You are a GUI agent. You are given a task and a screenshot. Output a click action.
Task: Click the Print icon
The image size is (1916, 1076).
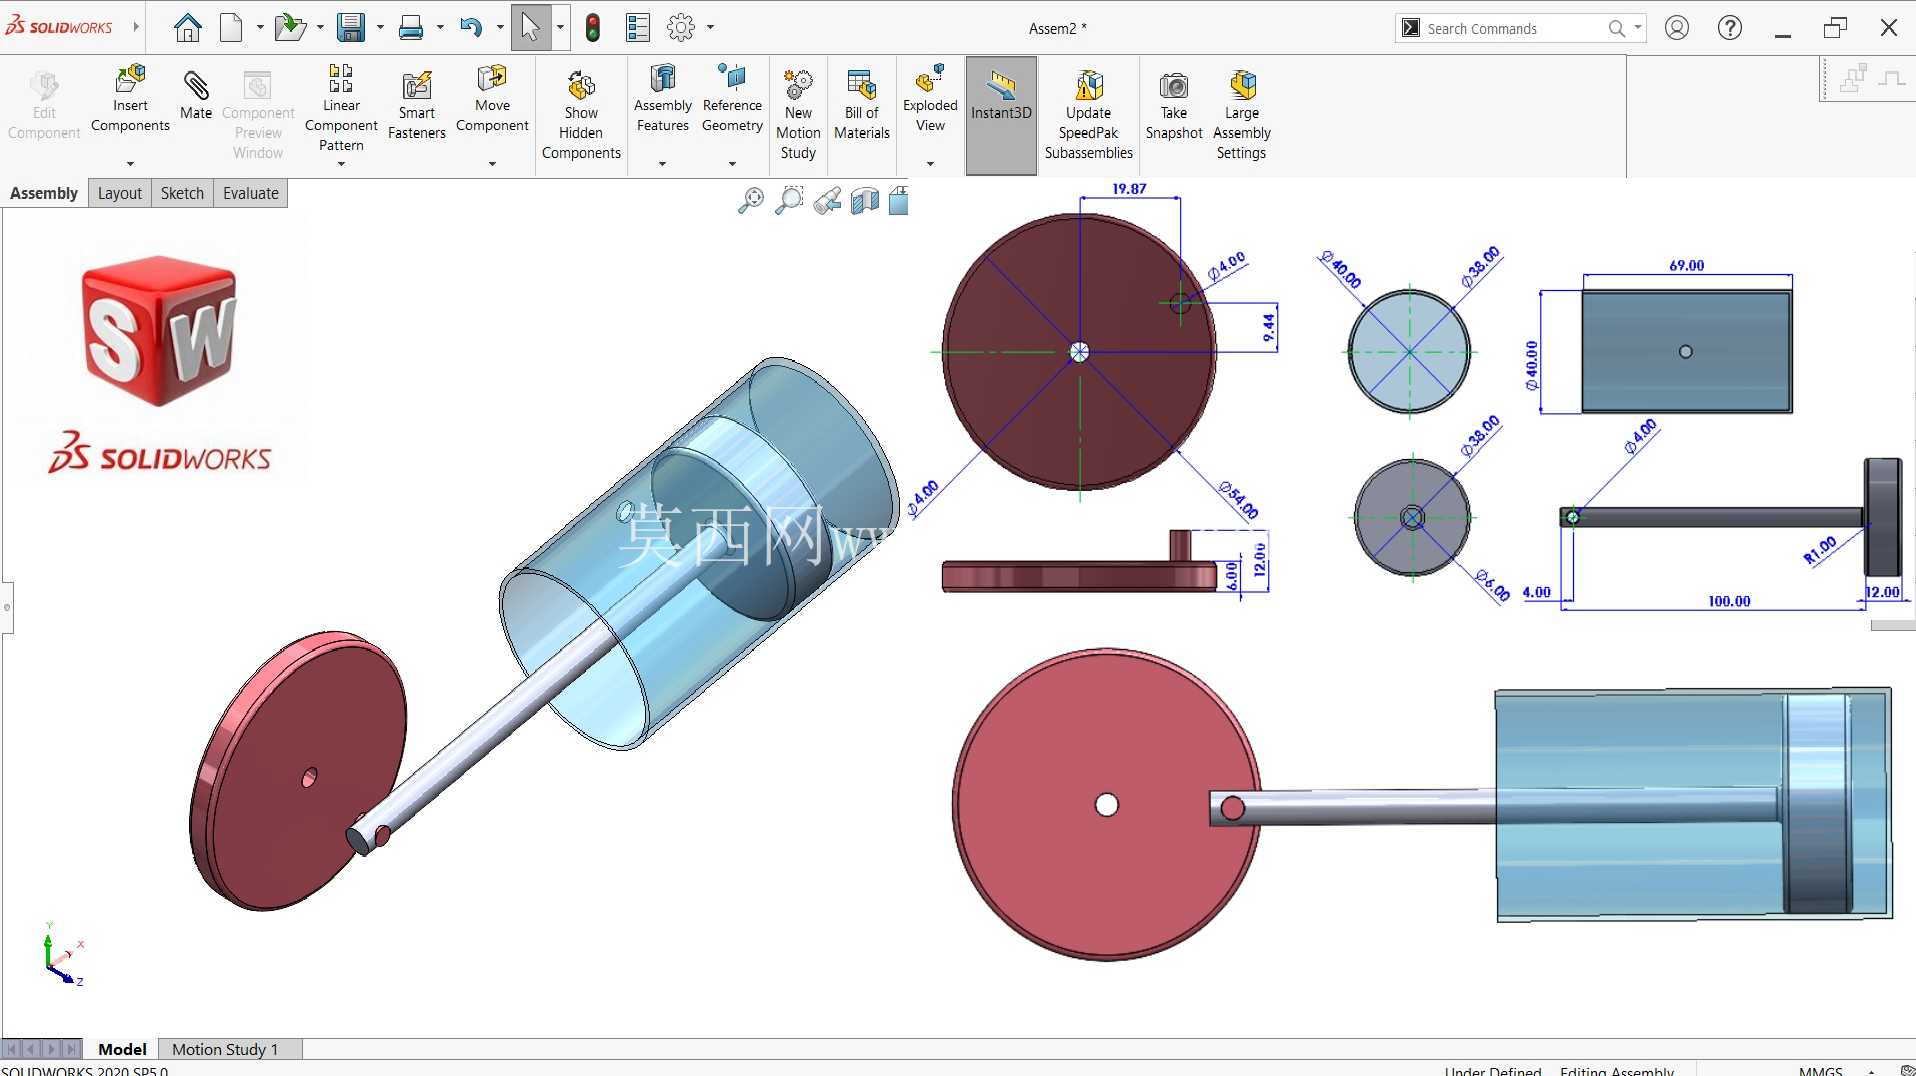click(x=410, y=28)
